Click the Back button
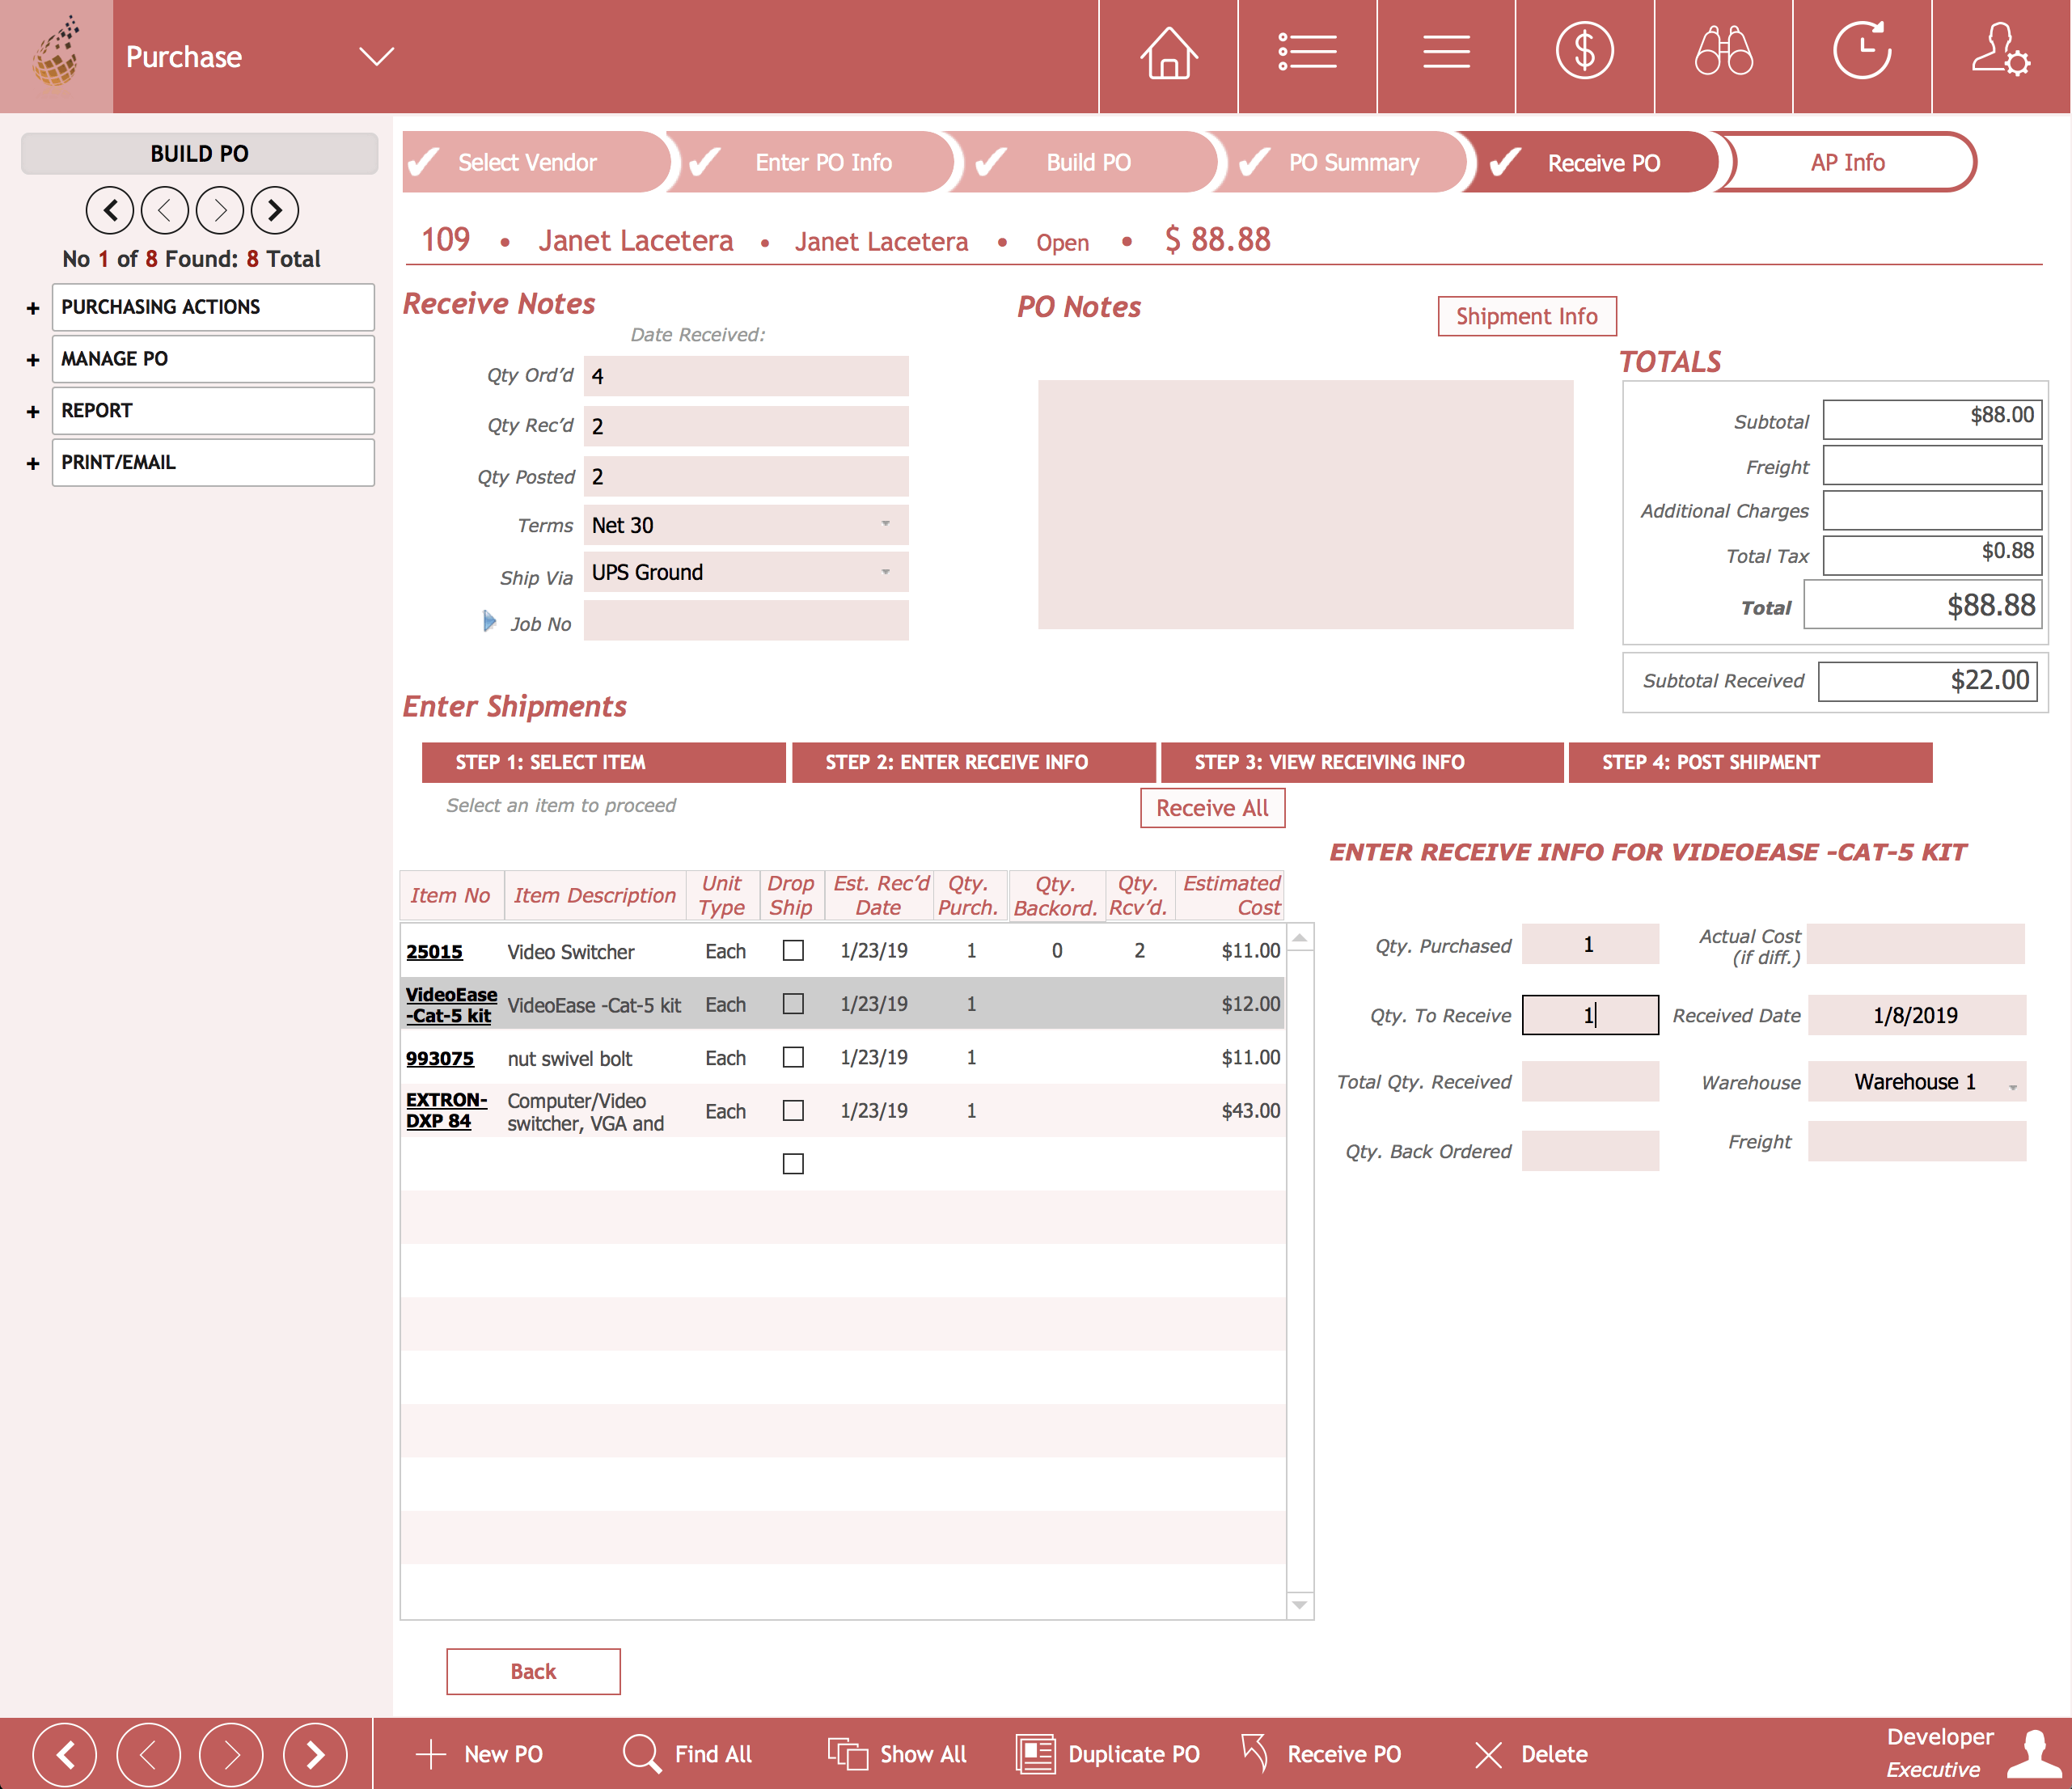Screen dimensions: 2072x1789 533,1671
